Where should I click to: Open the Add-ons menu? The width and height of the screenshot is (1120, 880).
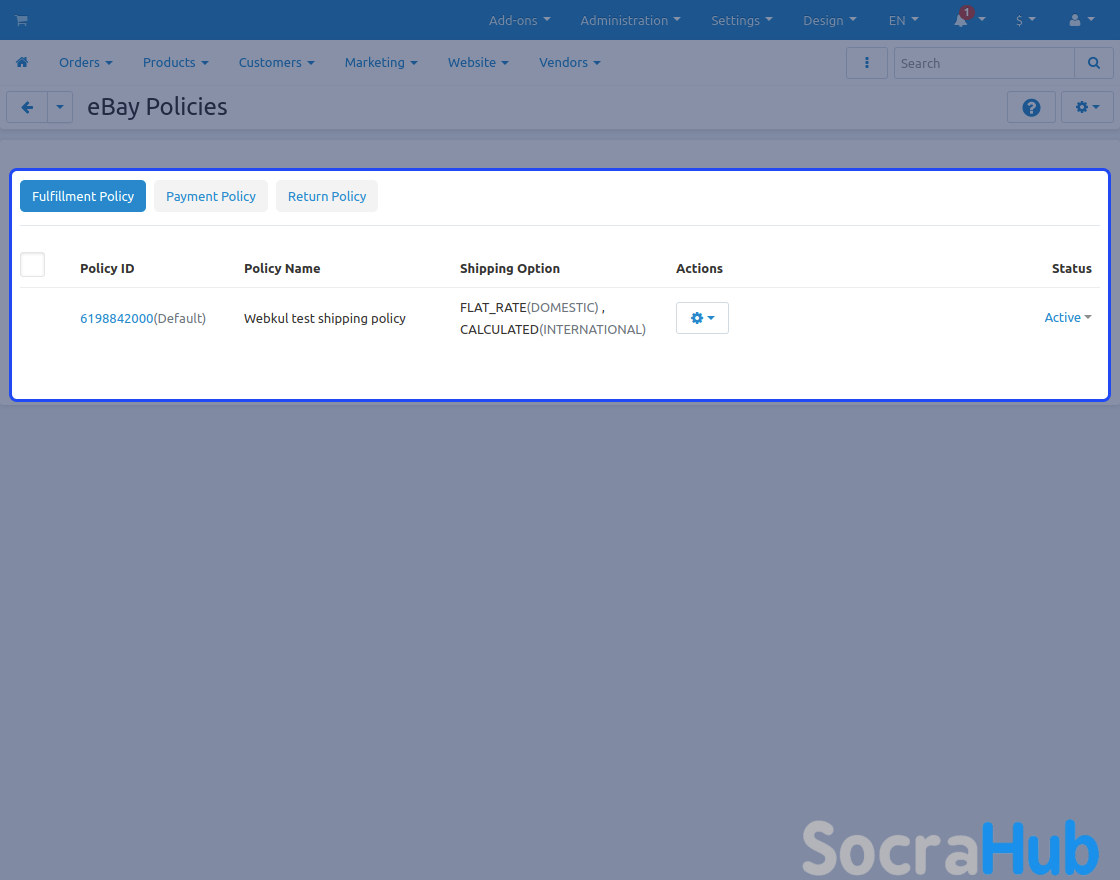pos(519,20)
